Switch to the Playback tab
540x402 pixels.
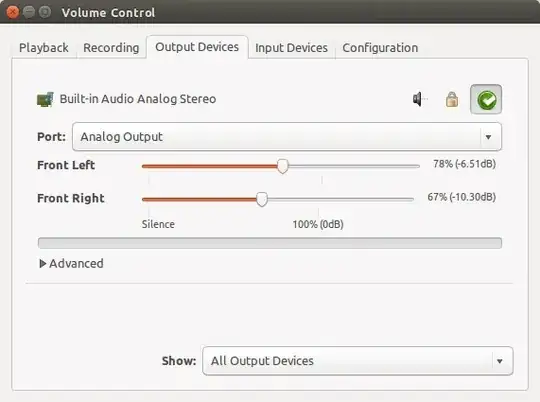[44, 48]
